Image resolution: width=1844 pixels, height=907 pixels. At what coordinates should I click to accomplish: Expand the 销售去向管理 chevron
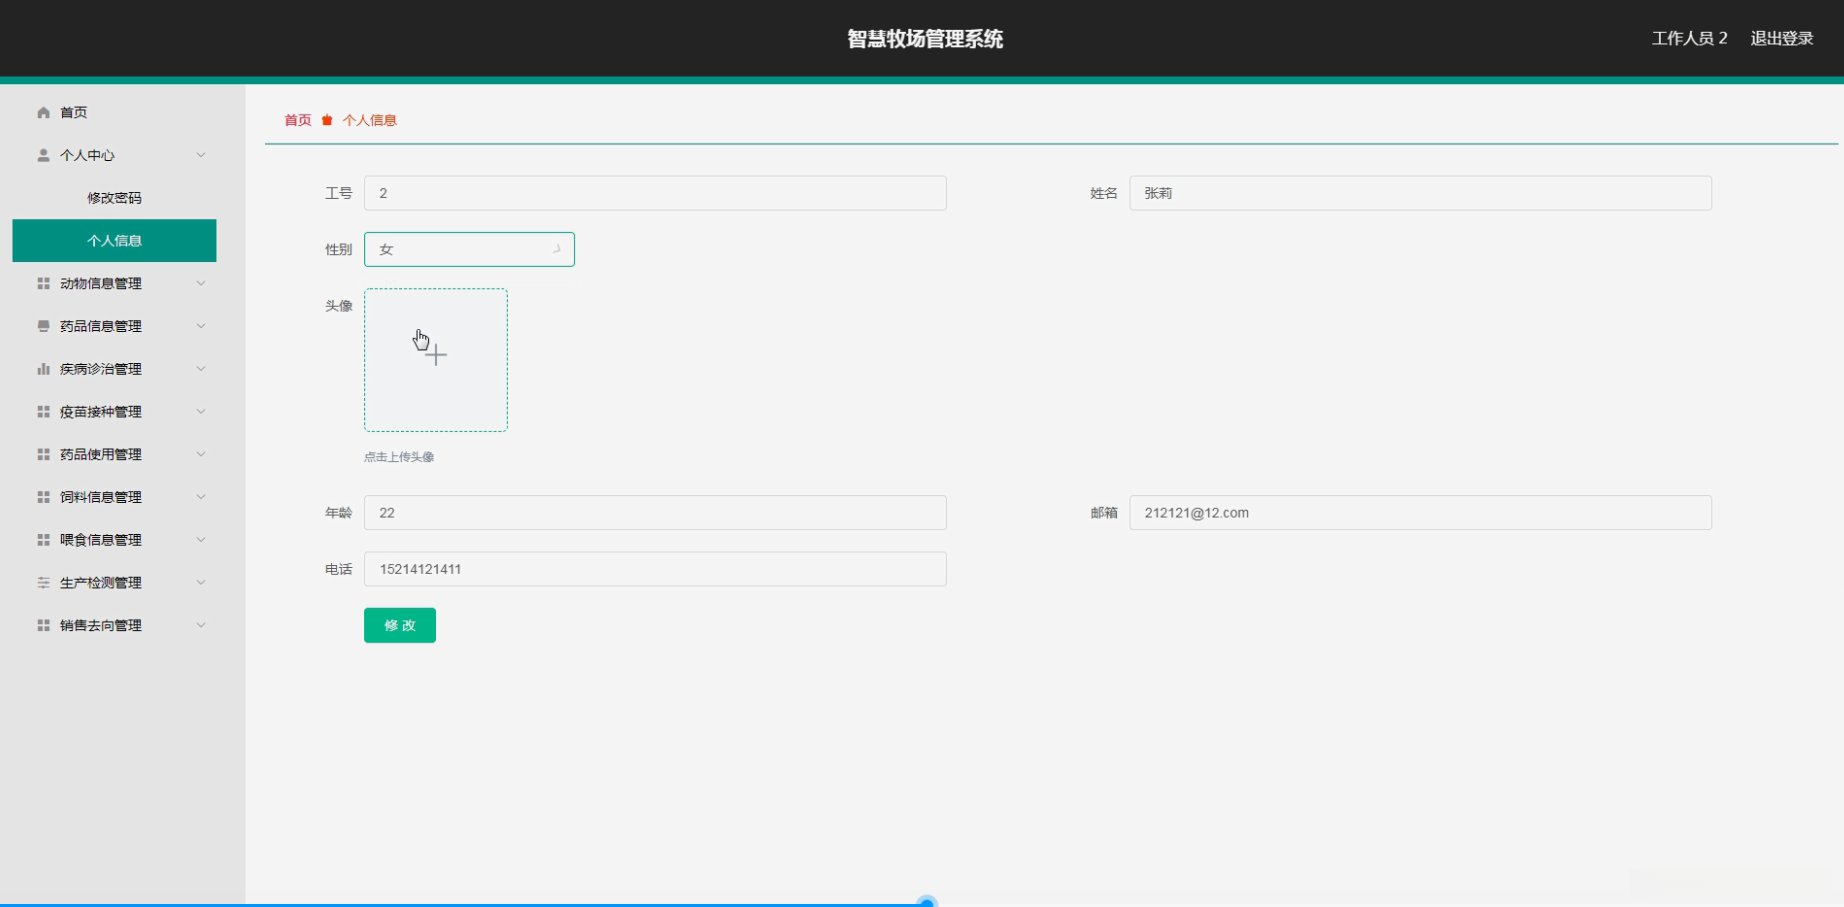[201, 625]
